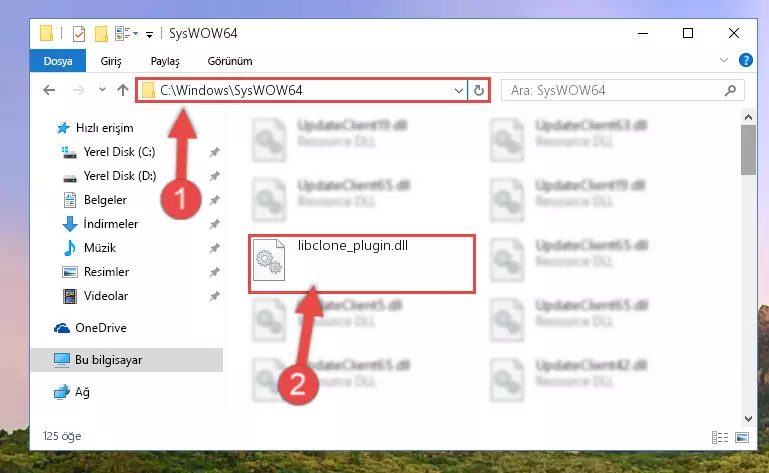
Task: Click the New folder quick access icon
Action: click(x=101, y=33)
